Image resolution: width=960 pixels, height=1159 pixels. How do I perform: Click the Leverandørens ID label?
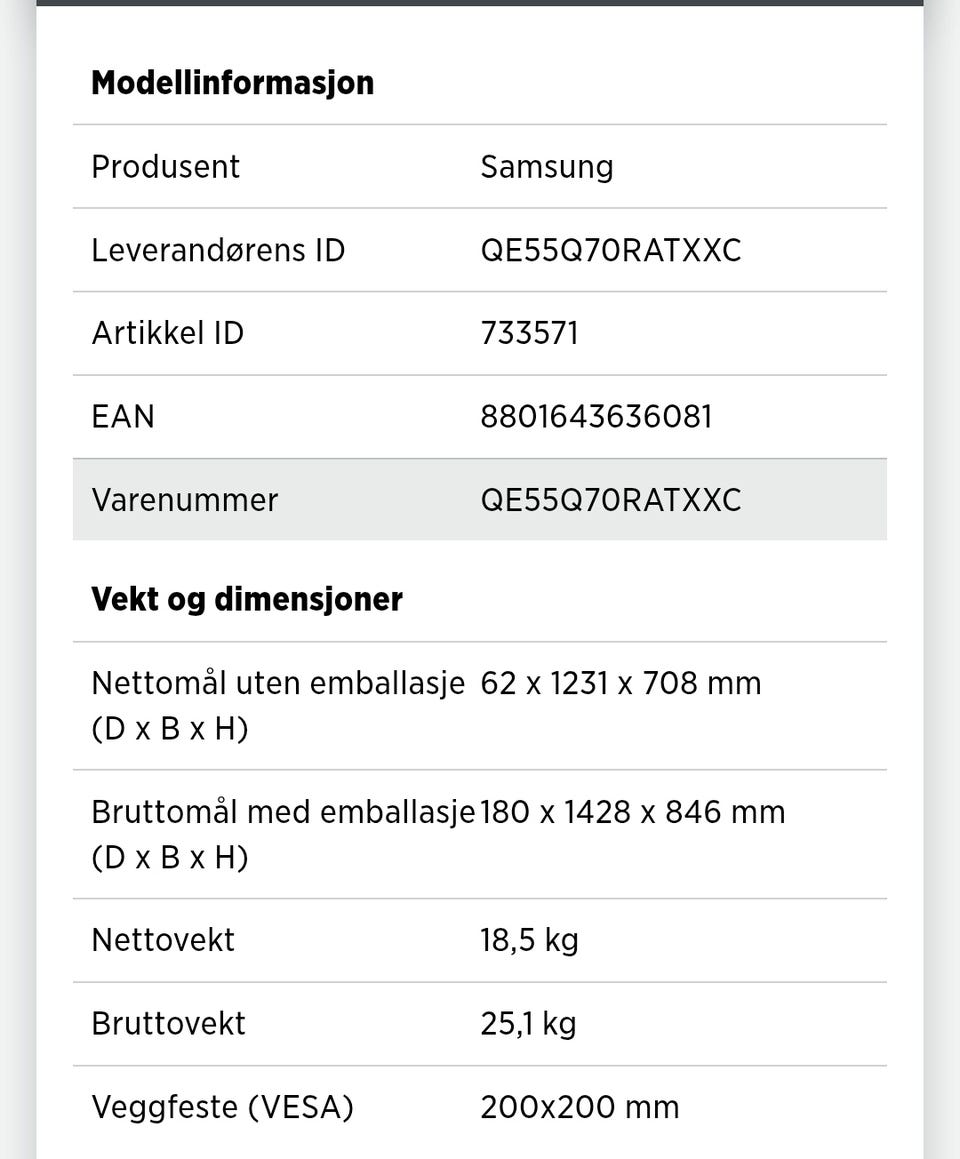click(218, 249)
